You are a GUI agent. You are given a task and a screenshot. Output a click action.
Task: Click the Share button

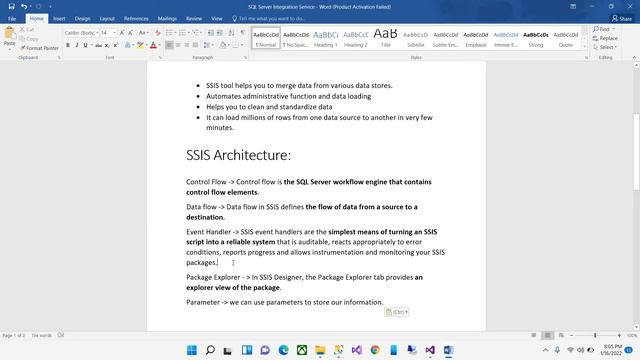(x=621, y=18)
